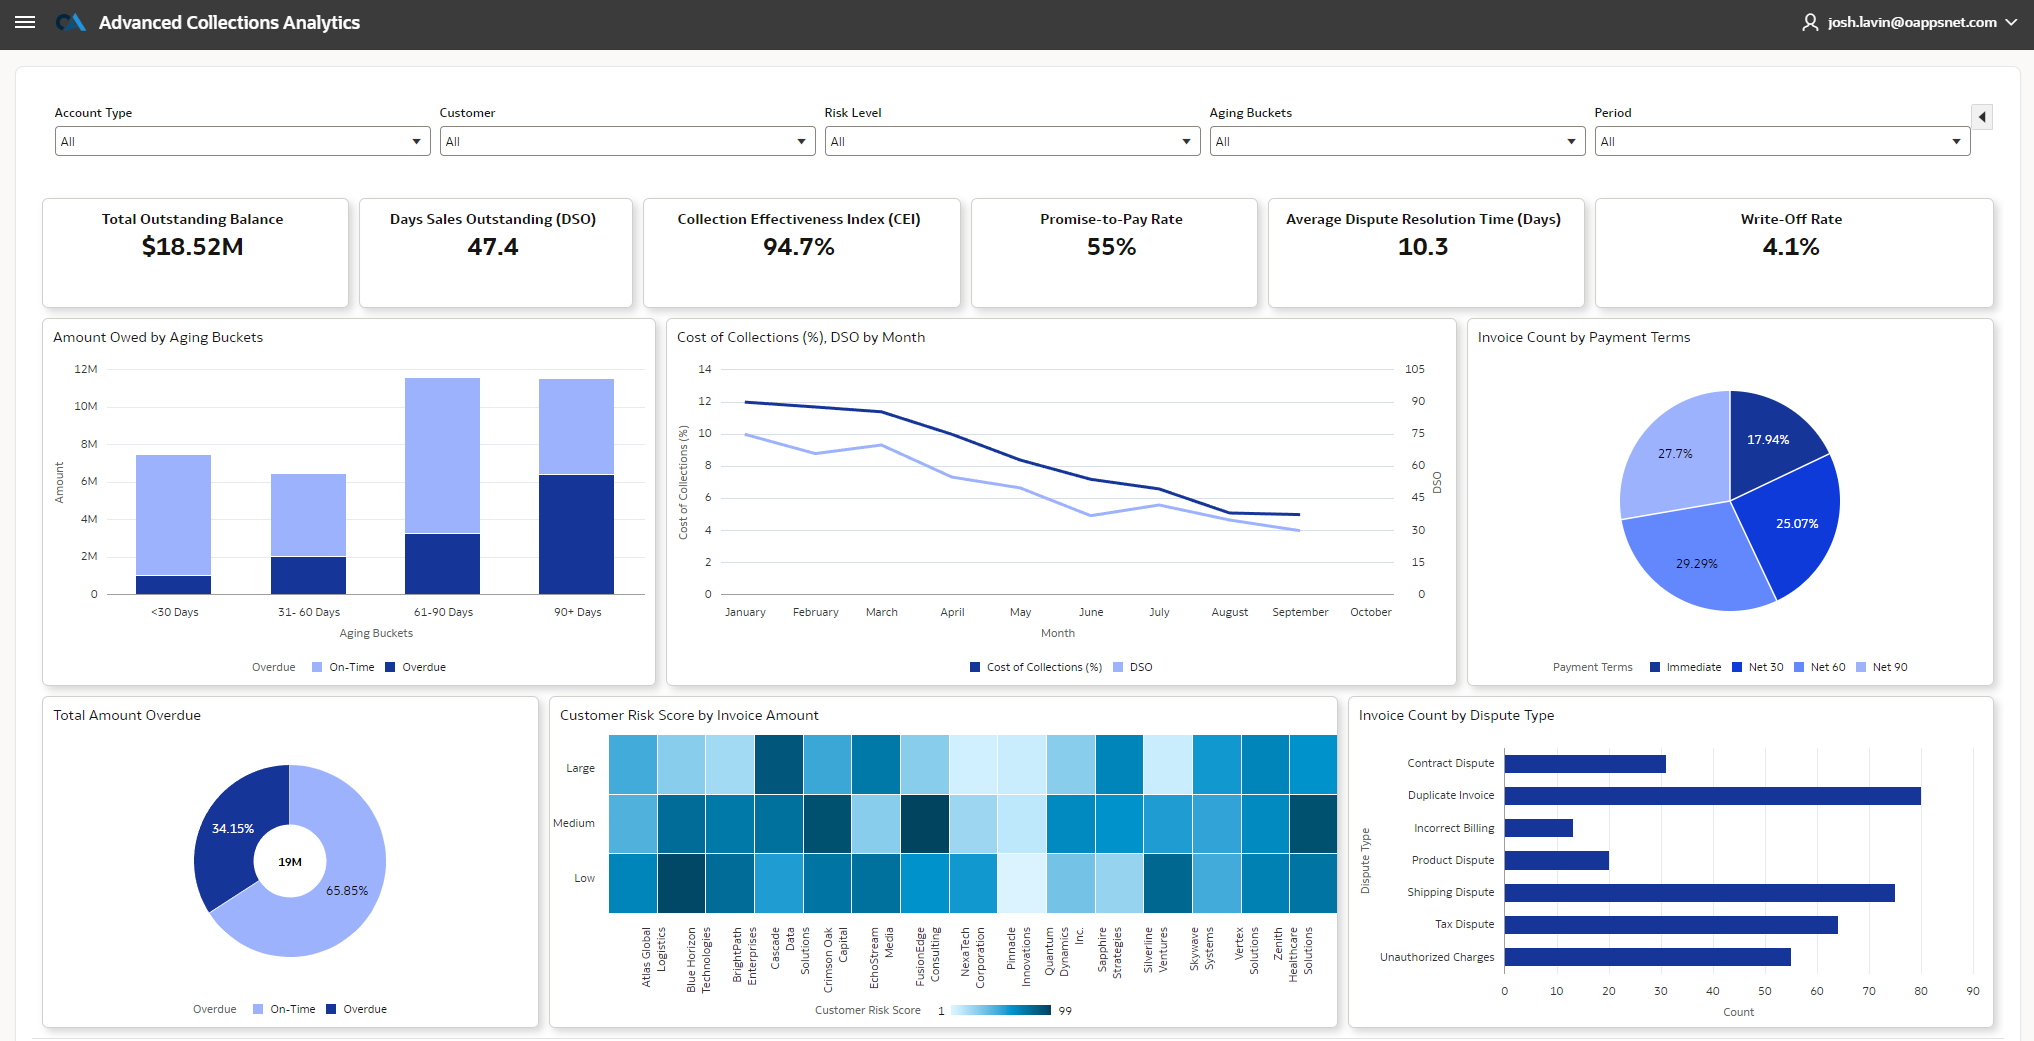2034x1041 pixels.
Task: Select the 25.07% pie slice
Action: pos(1797,523)
